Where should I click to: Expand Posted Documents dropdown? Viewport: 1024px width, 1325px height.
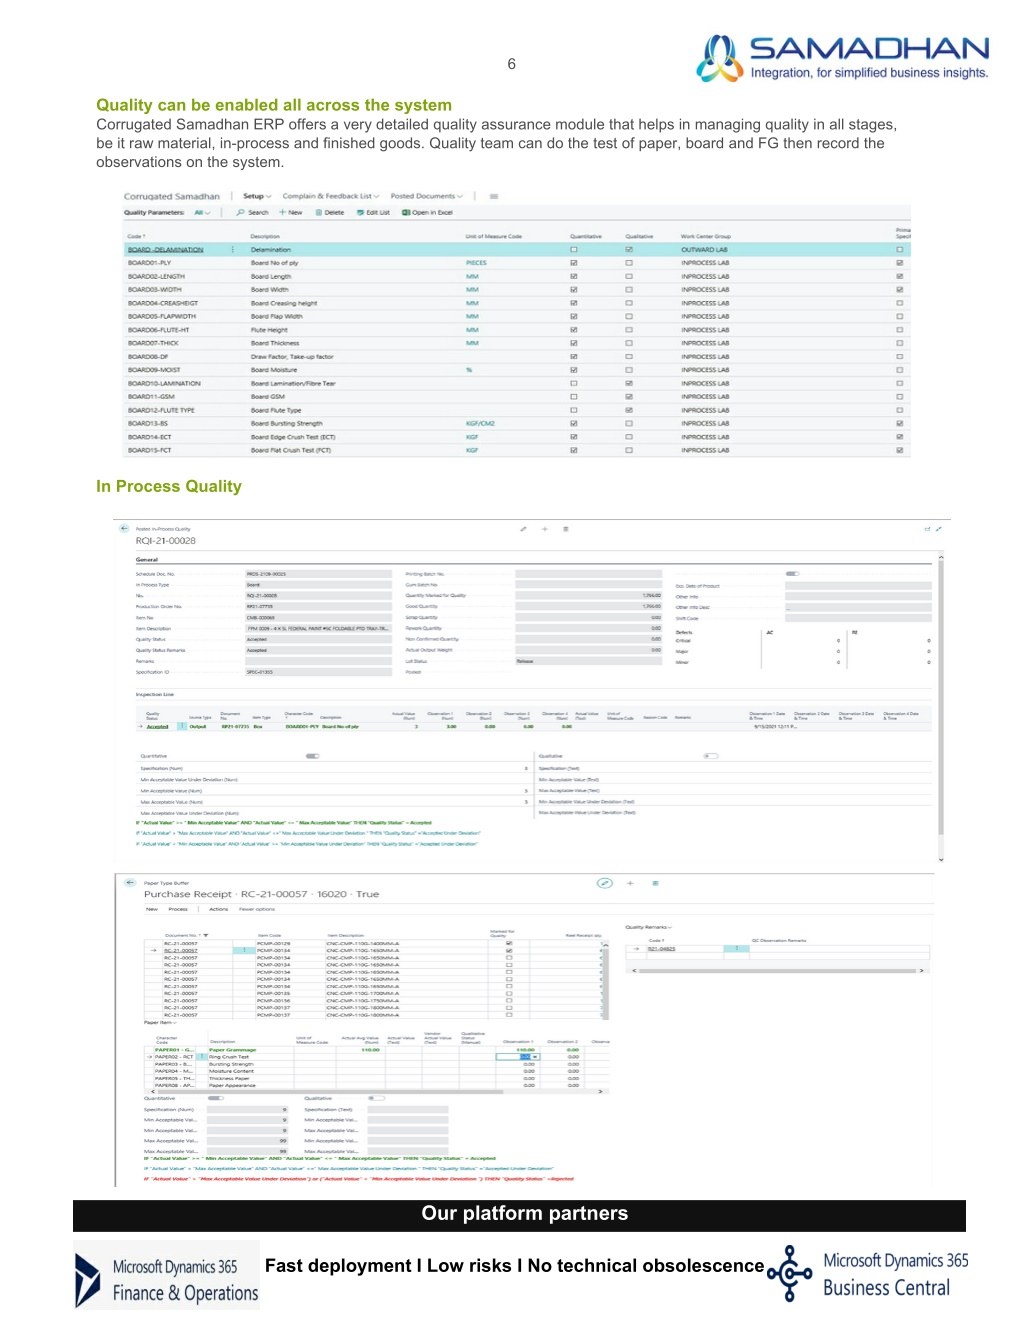pyautogui.click(x=427, y=196)
